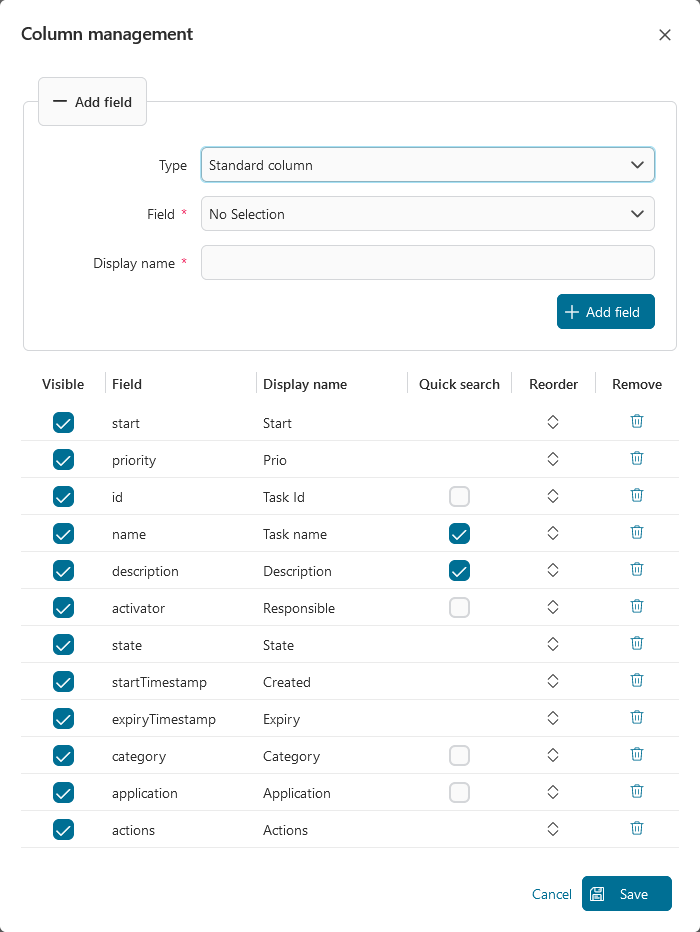Check quick search for Category
Screen dimensions: 700x932
459,755
